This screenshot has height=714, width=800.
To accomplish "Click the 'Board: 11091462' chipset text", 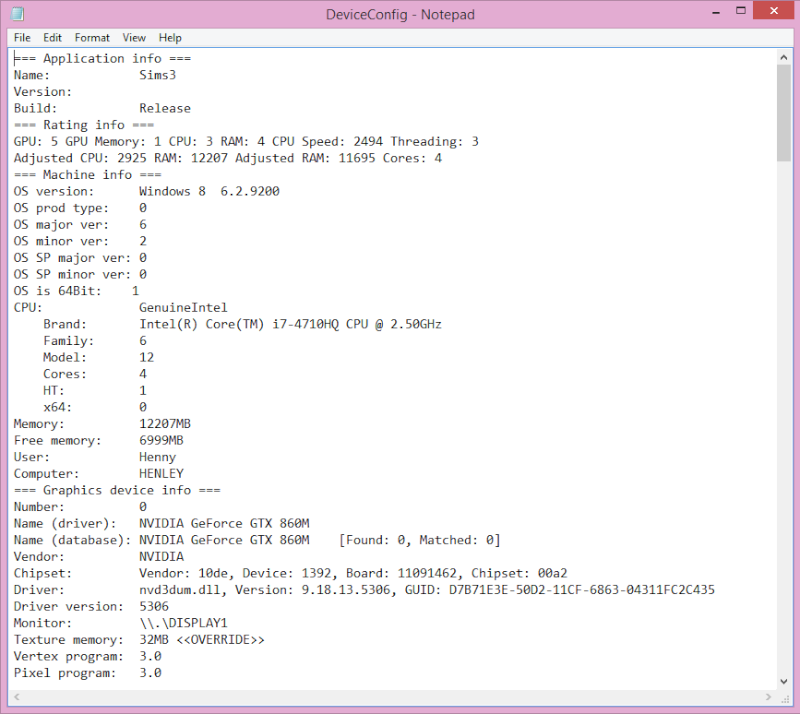I will (x=405, y=573).
